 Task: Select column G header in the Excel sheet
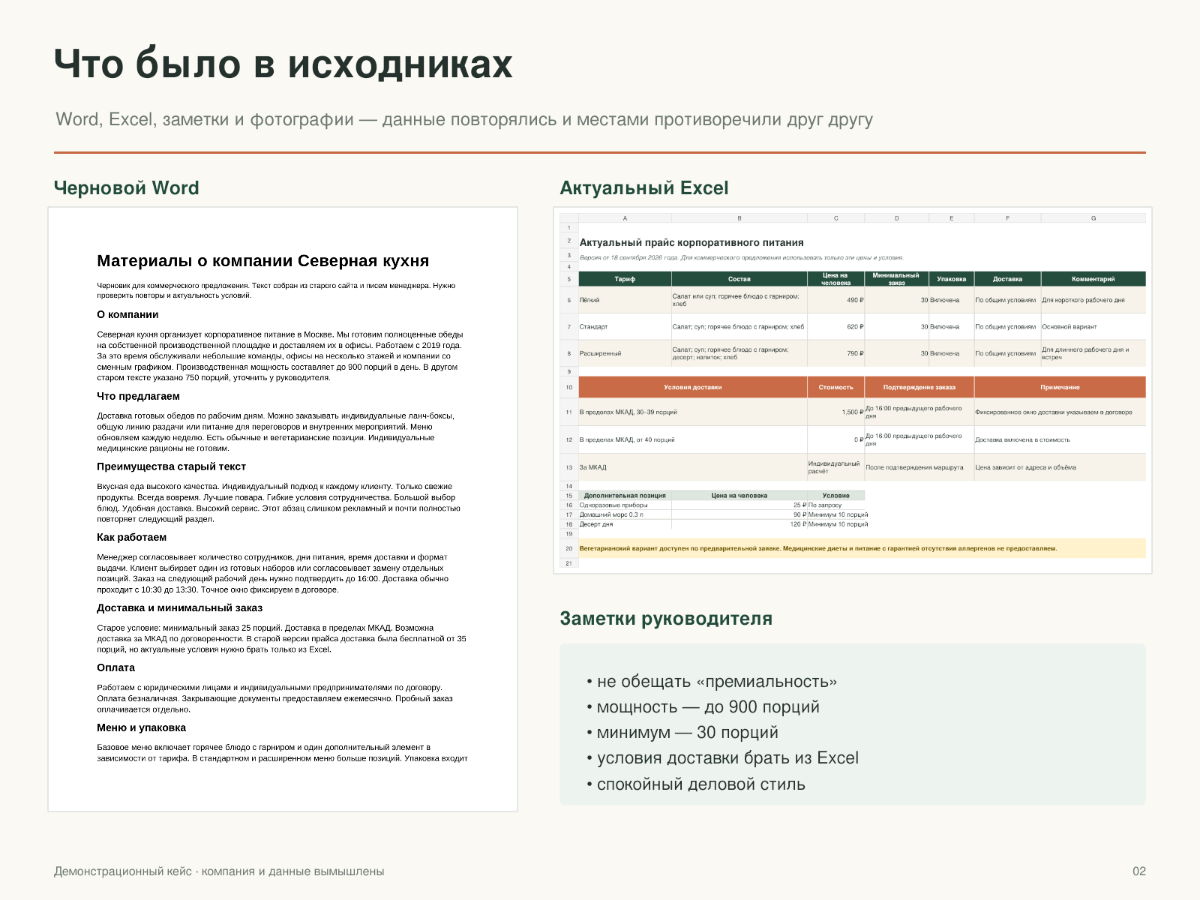(x=1093, y=218)
